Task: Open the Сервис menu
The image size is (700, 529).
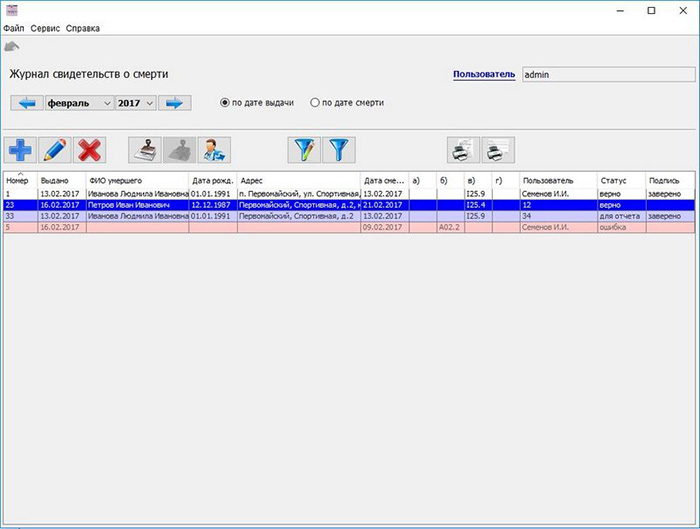Action: [45, 29]
